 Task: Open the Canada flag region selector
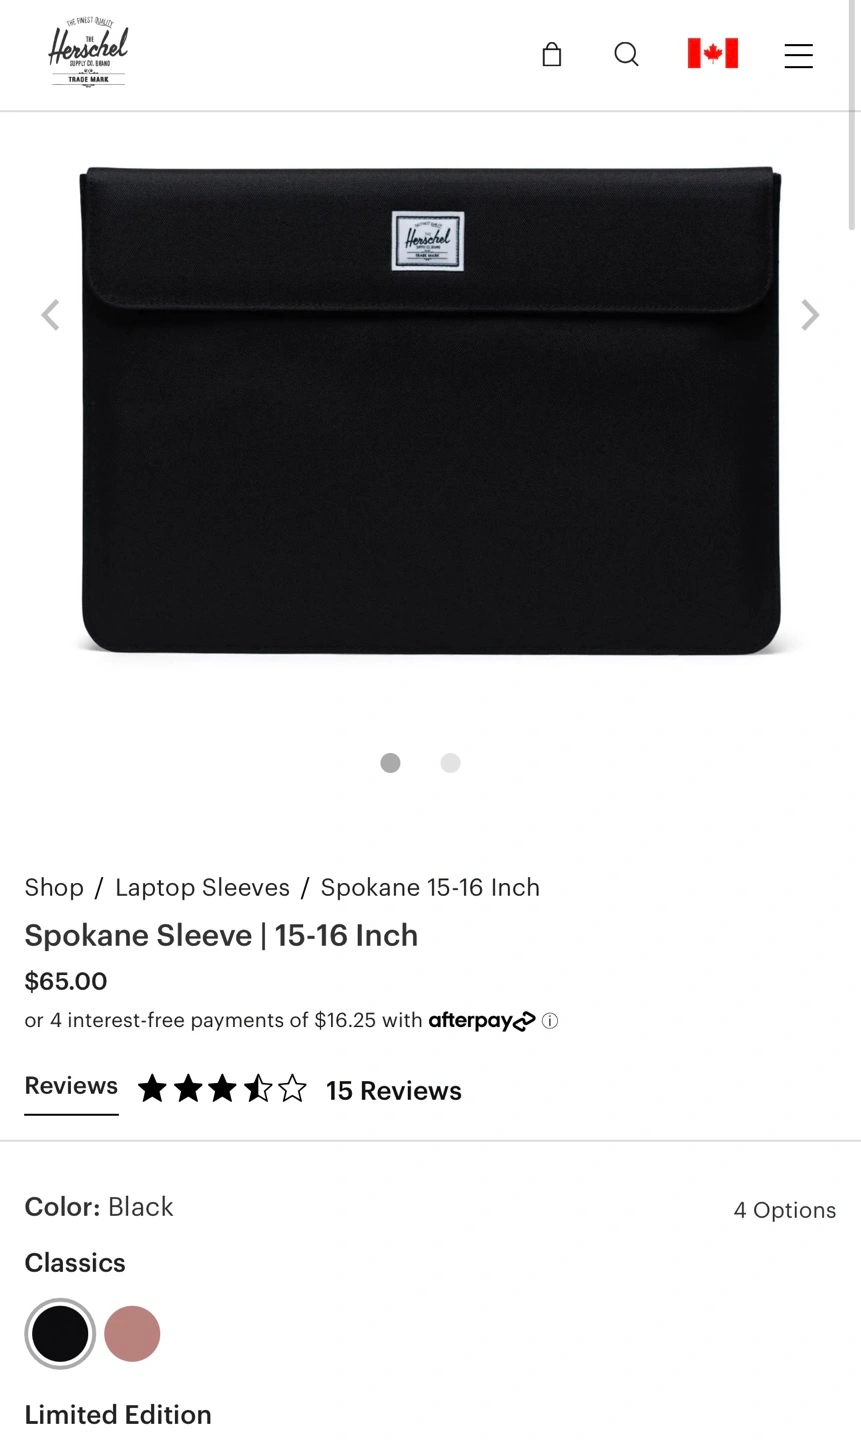713,53
